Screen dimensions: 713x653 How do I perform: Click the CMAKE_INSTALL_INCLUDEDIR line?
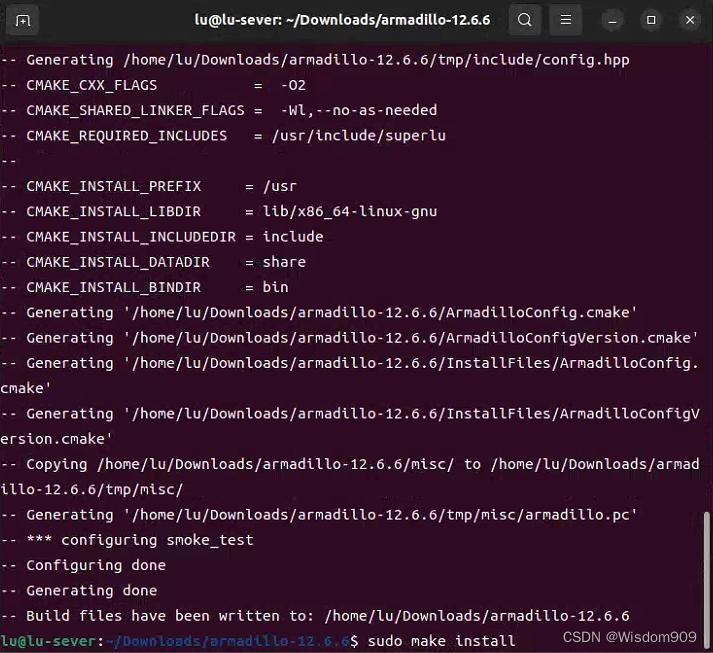pos(162,236)
